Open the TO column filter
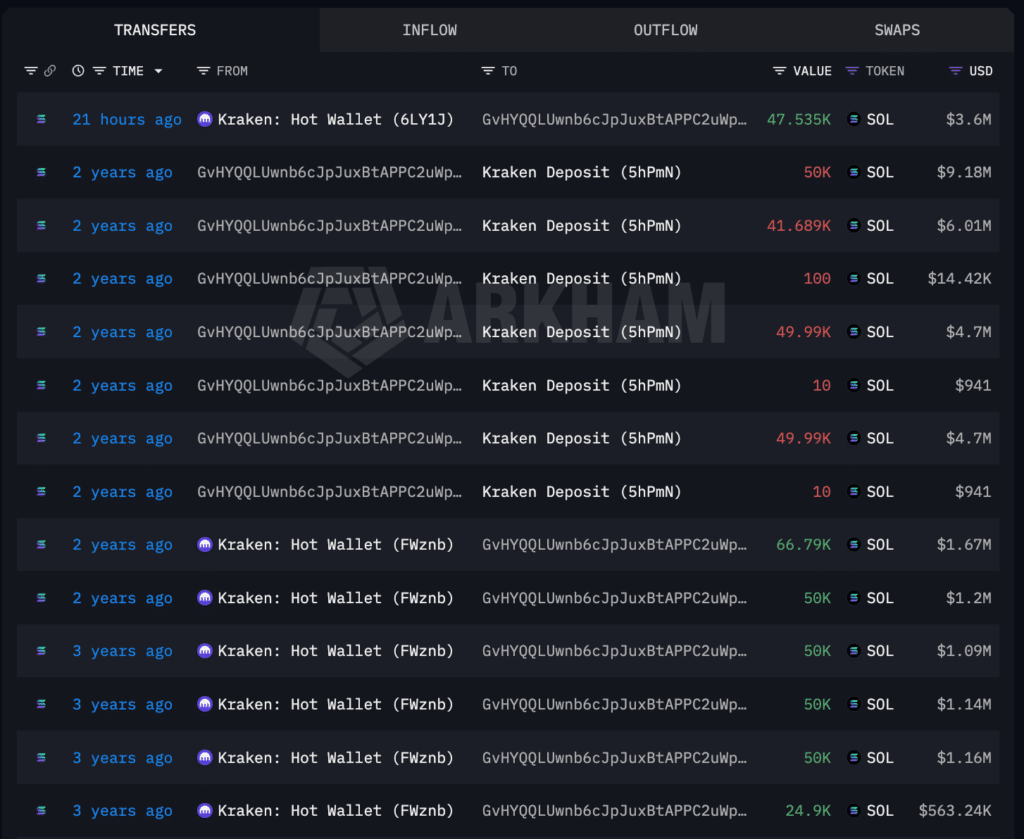This screenshot has height=839, width=1024. pos(488,71)
